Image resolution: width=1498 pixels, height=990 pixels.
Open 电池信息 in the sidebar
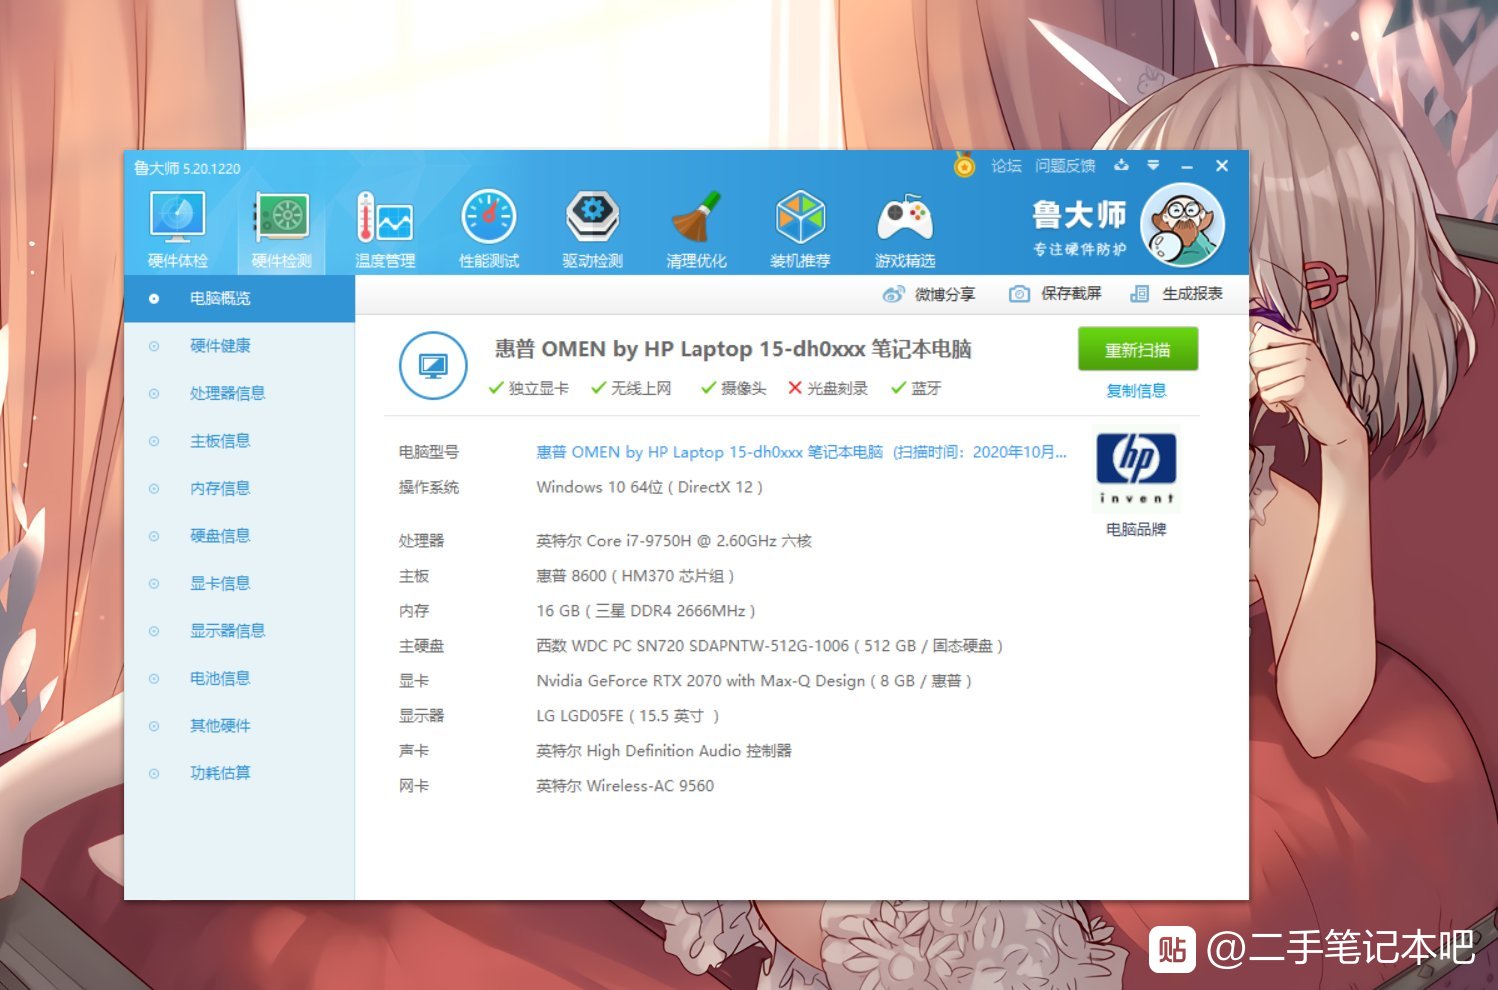(x=240, y=678)
